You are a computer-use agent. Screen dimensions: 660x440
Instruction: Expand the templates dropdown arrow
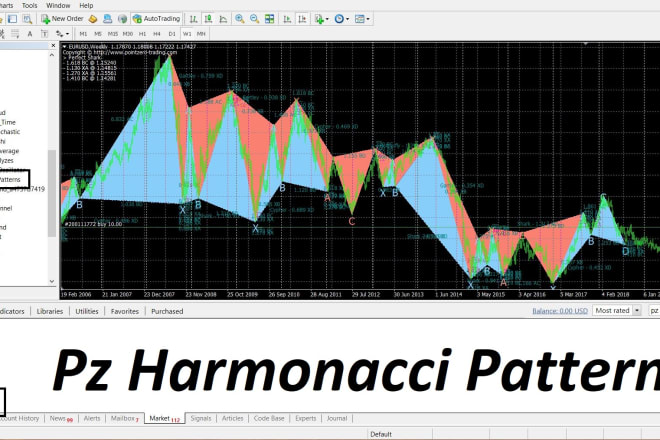(x=368, y=19)
